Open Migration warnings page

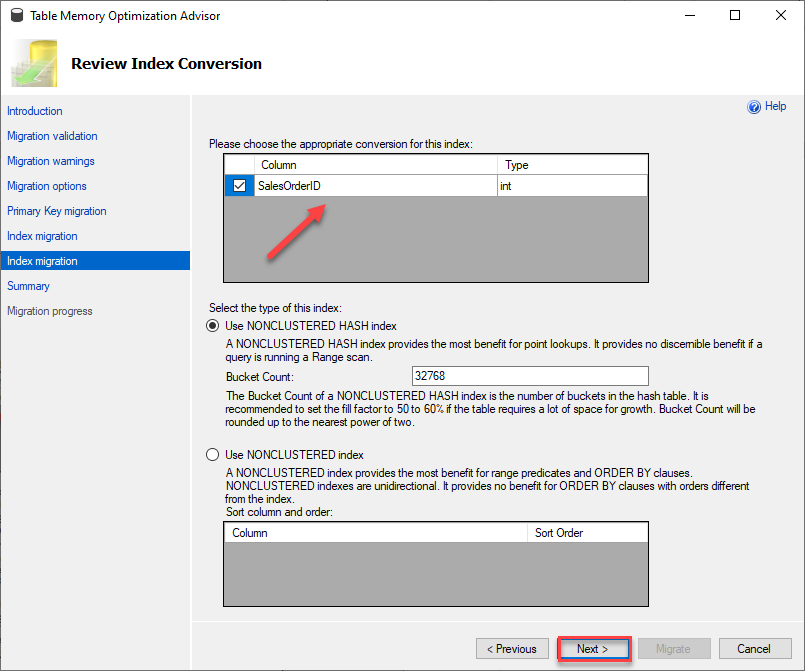tap(51, 161)
